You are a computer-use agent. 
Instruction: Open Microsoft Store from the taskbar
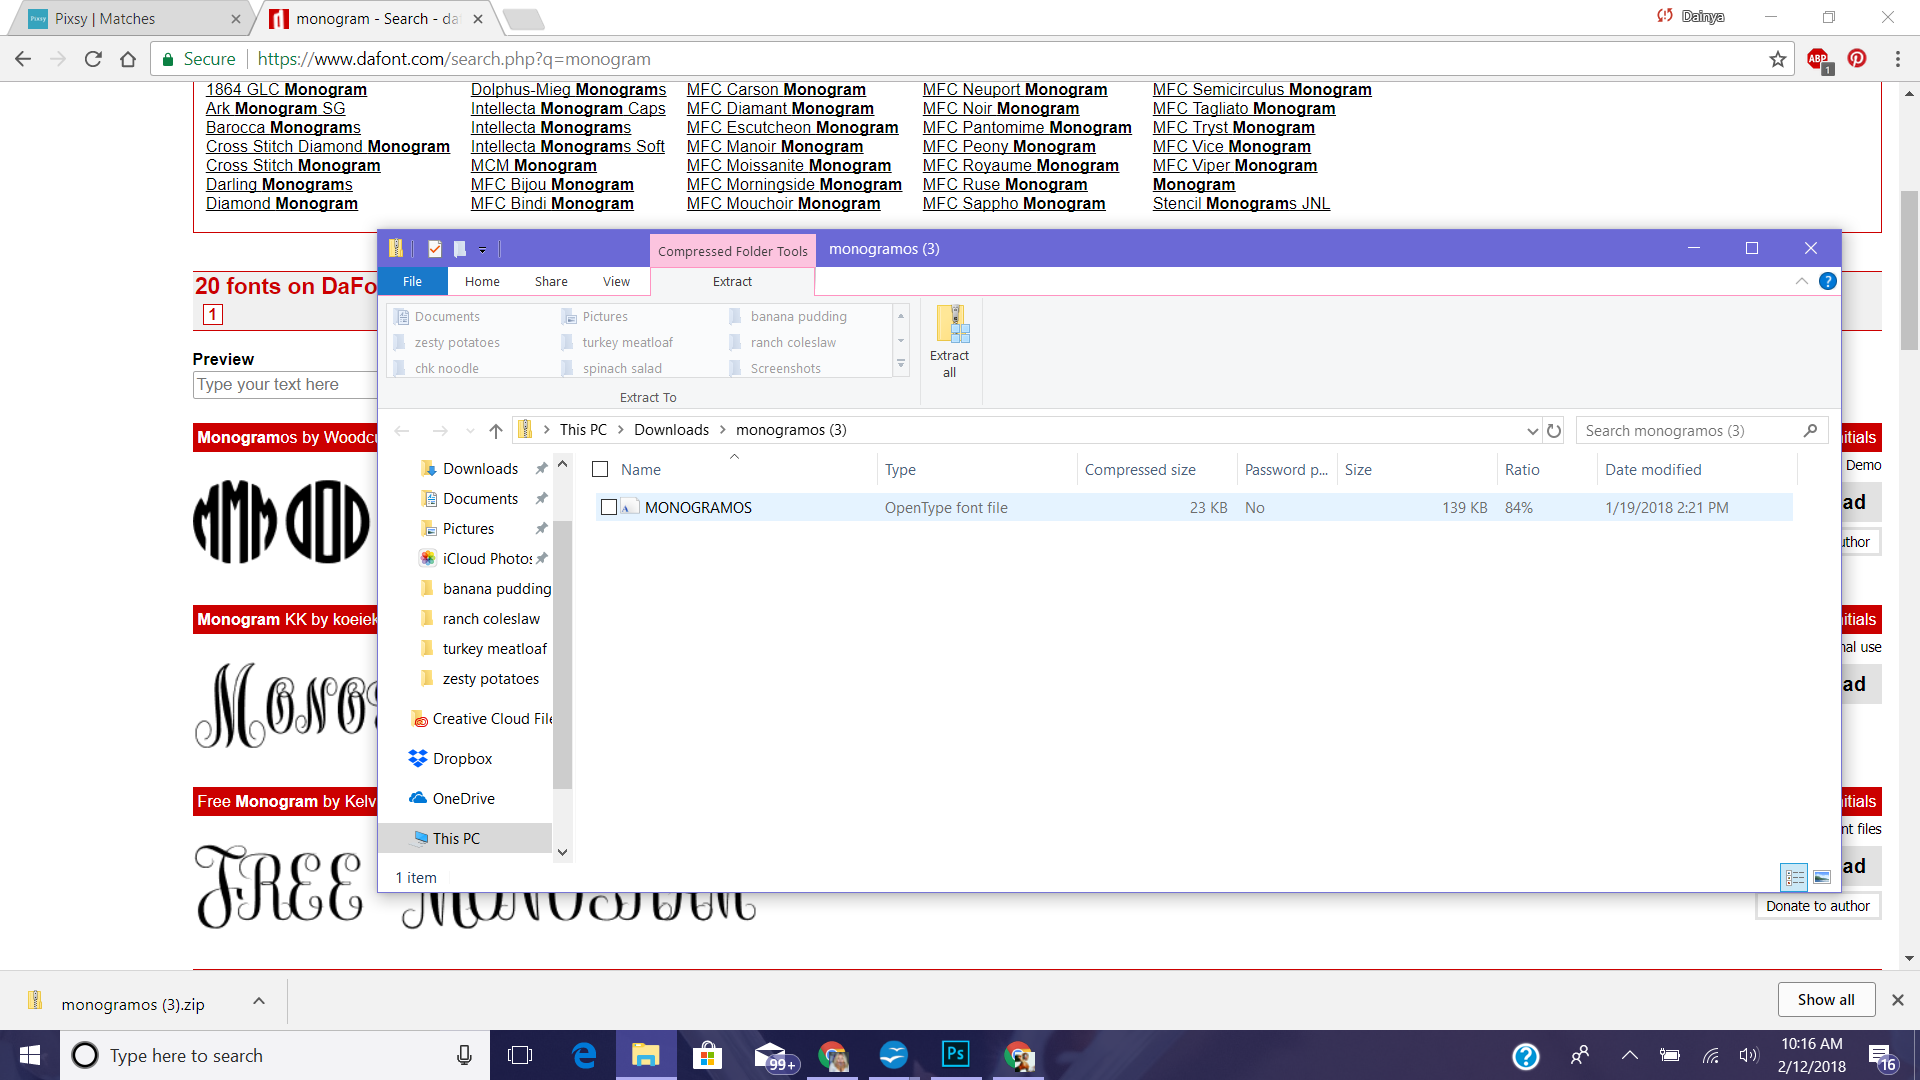coord(708,1055)
